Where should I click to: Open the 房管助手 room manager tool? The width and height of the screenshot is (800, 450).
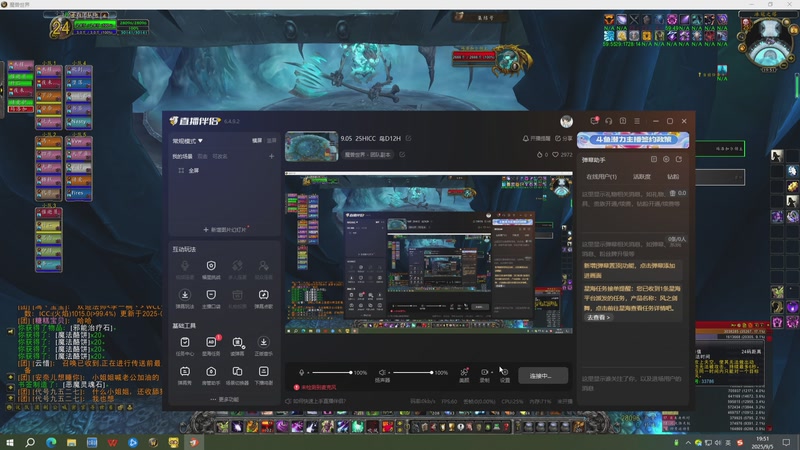[211, 375]
